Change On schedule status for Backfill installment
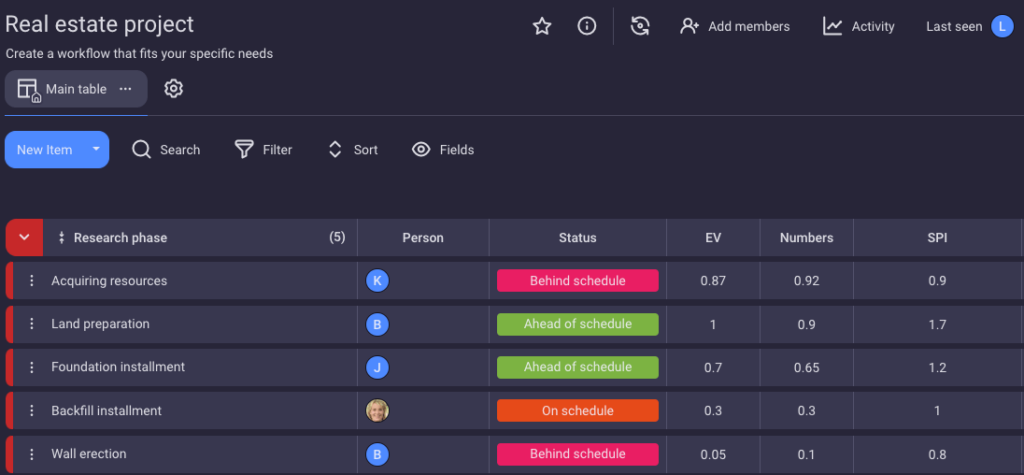Image resolution: width=1024 pixels, height=475 pixels. 577,411
